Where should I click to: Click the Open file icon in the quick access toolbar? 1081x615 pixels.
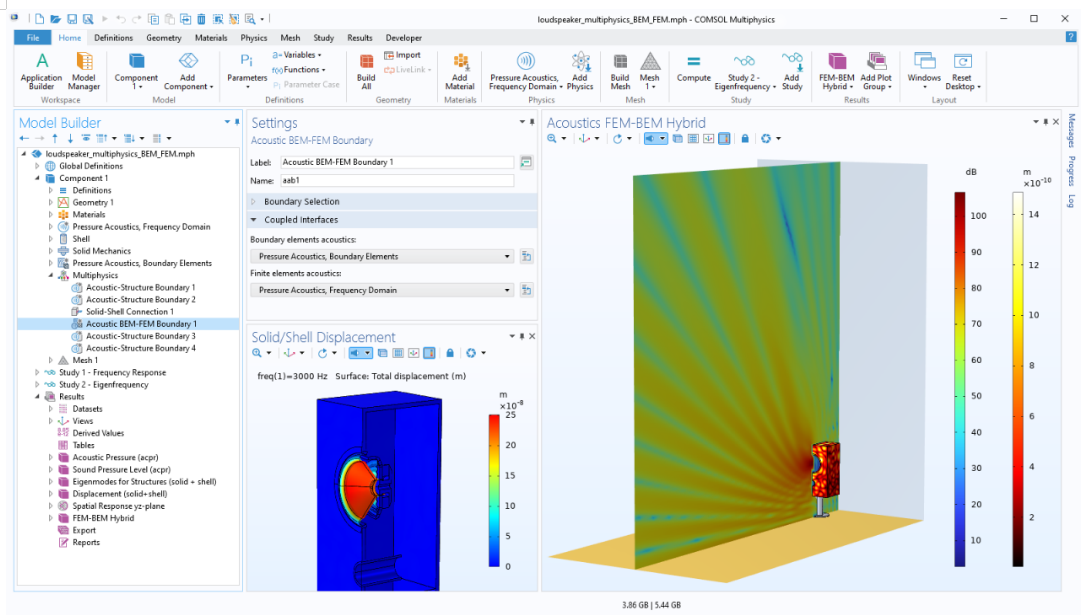point(55,19)
